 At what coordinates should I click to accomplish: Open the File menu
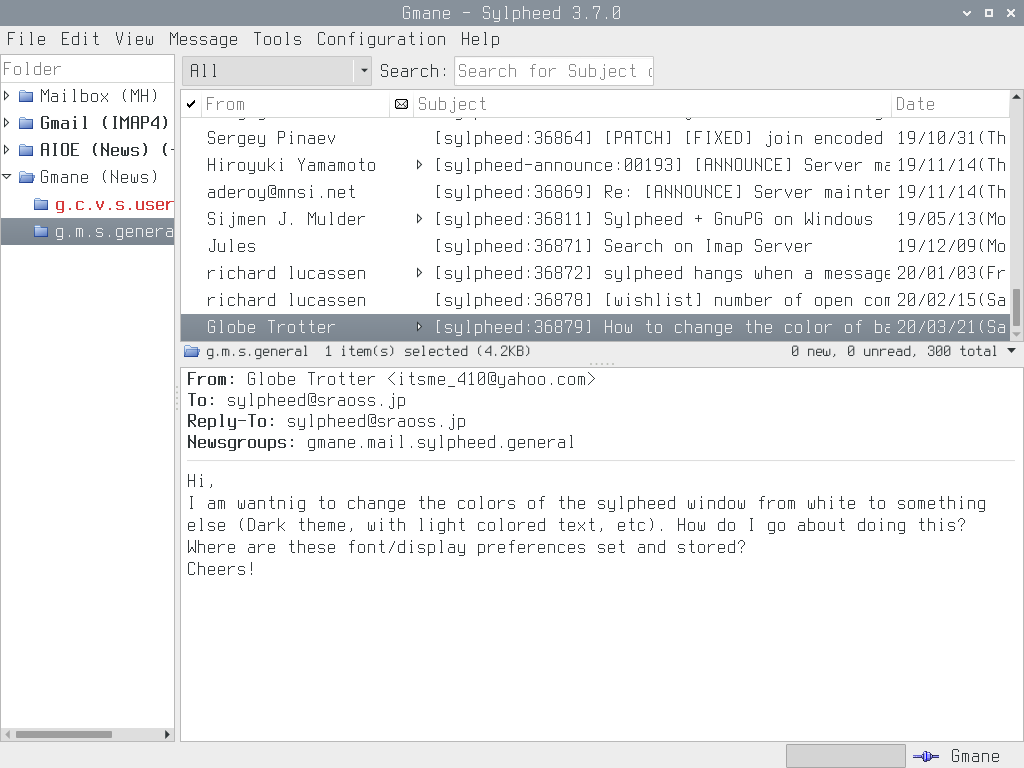[x=26, y=39]
